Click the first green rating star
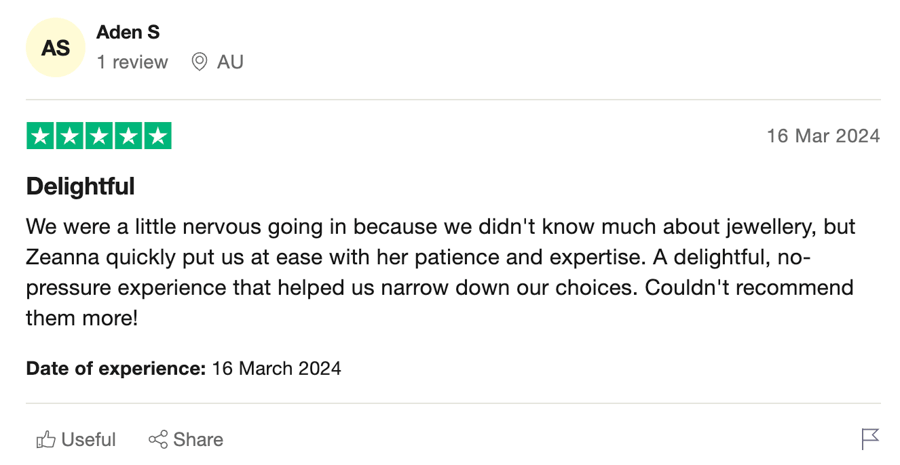Screen dimensions: 900x465 40,136
